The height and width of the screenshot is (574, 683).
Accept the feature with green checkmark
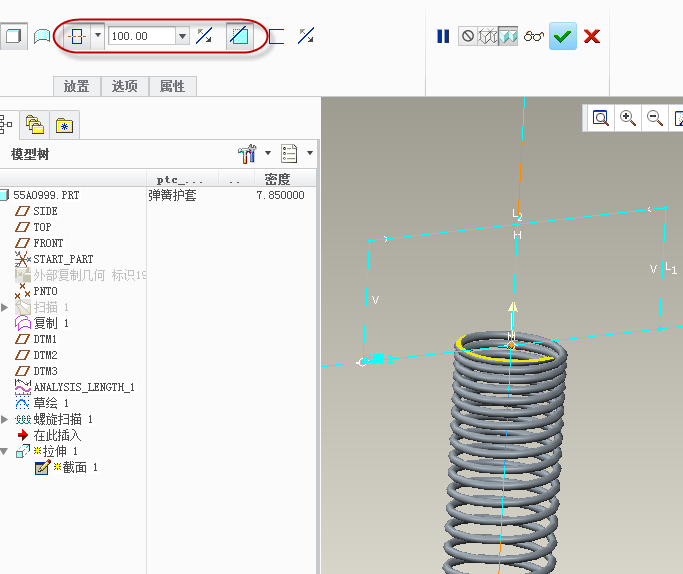(563, 36)
